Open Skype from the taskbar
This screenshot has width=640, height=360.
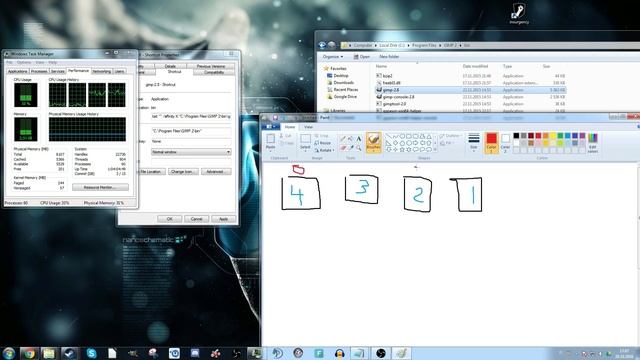[91, 353]
